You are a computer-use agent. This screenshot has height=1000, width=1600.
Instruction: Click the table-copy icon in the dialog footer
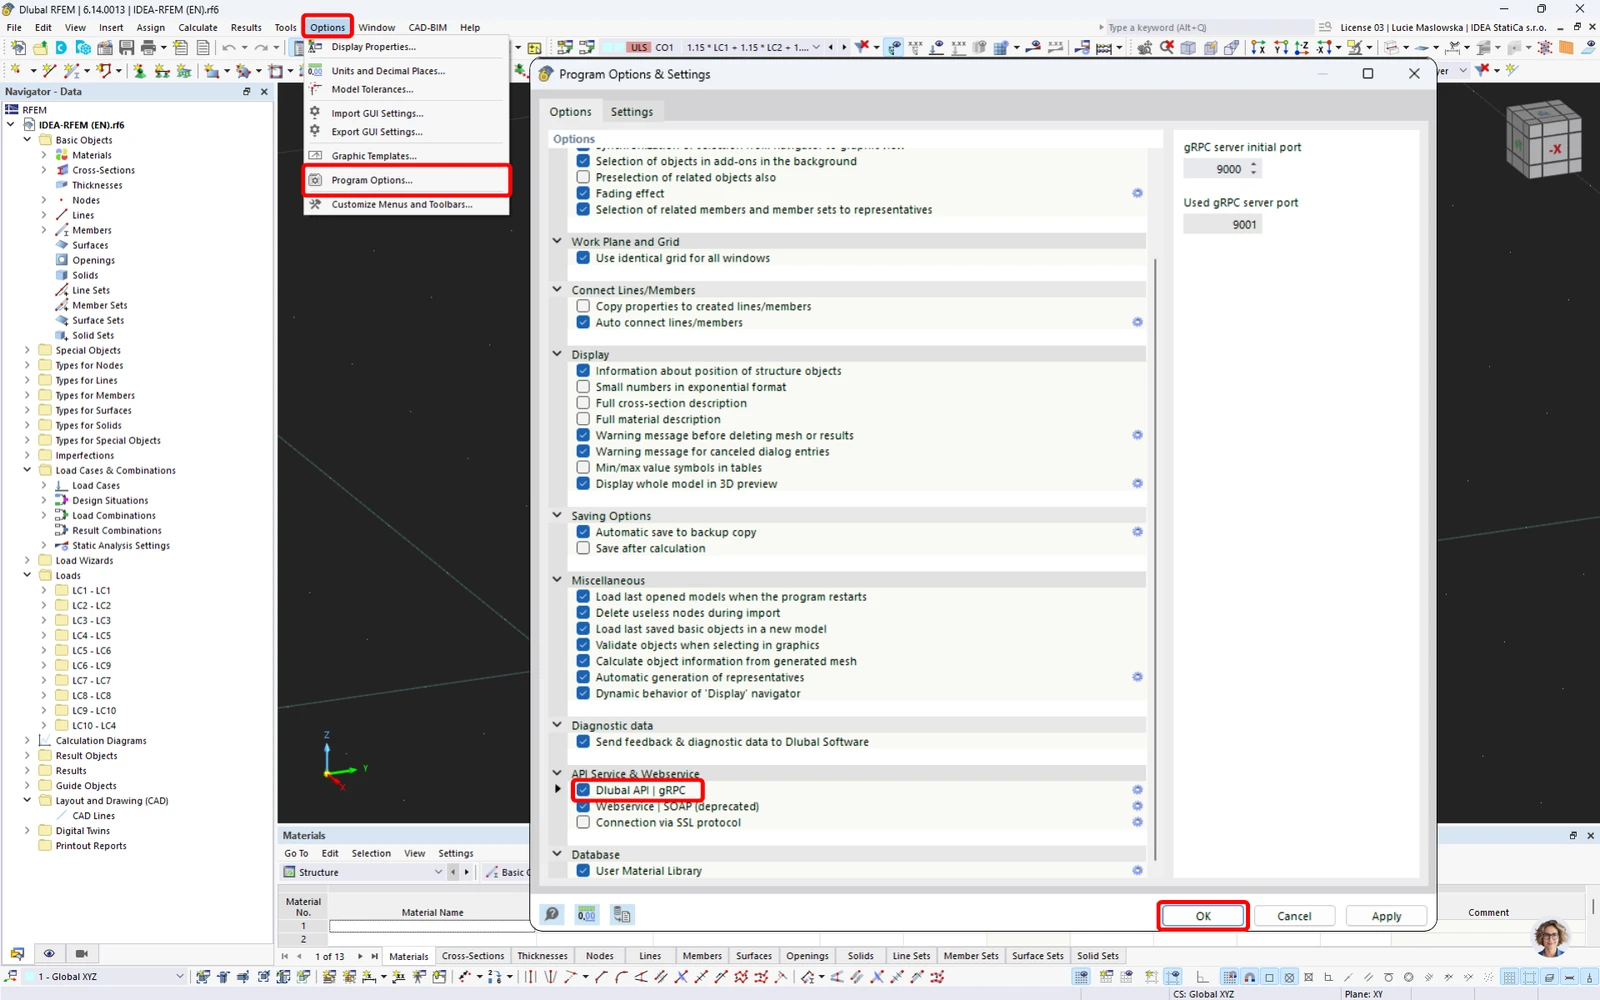tap(622, 915)
